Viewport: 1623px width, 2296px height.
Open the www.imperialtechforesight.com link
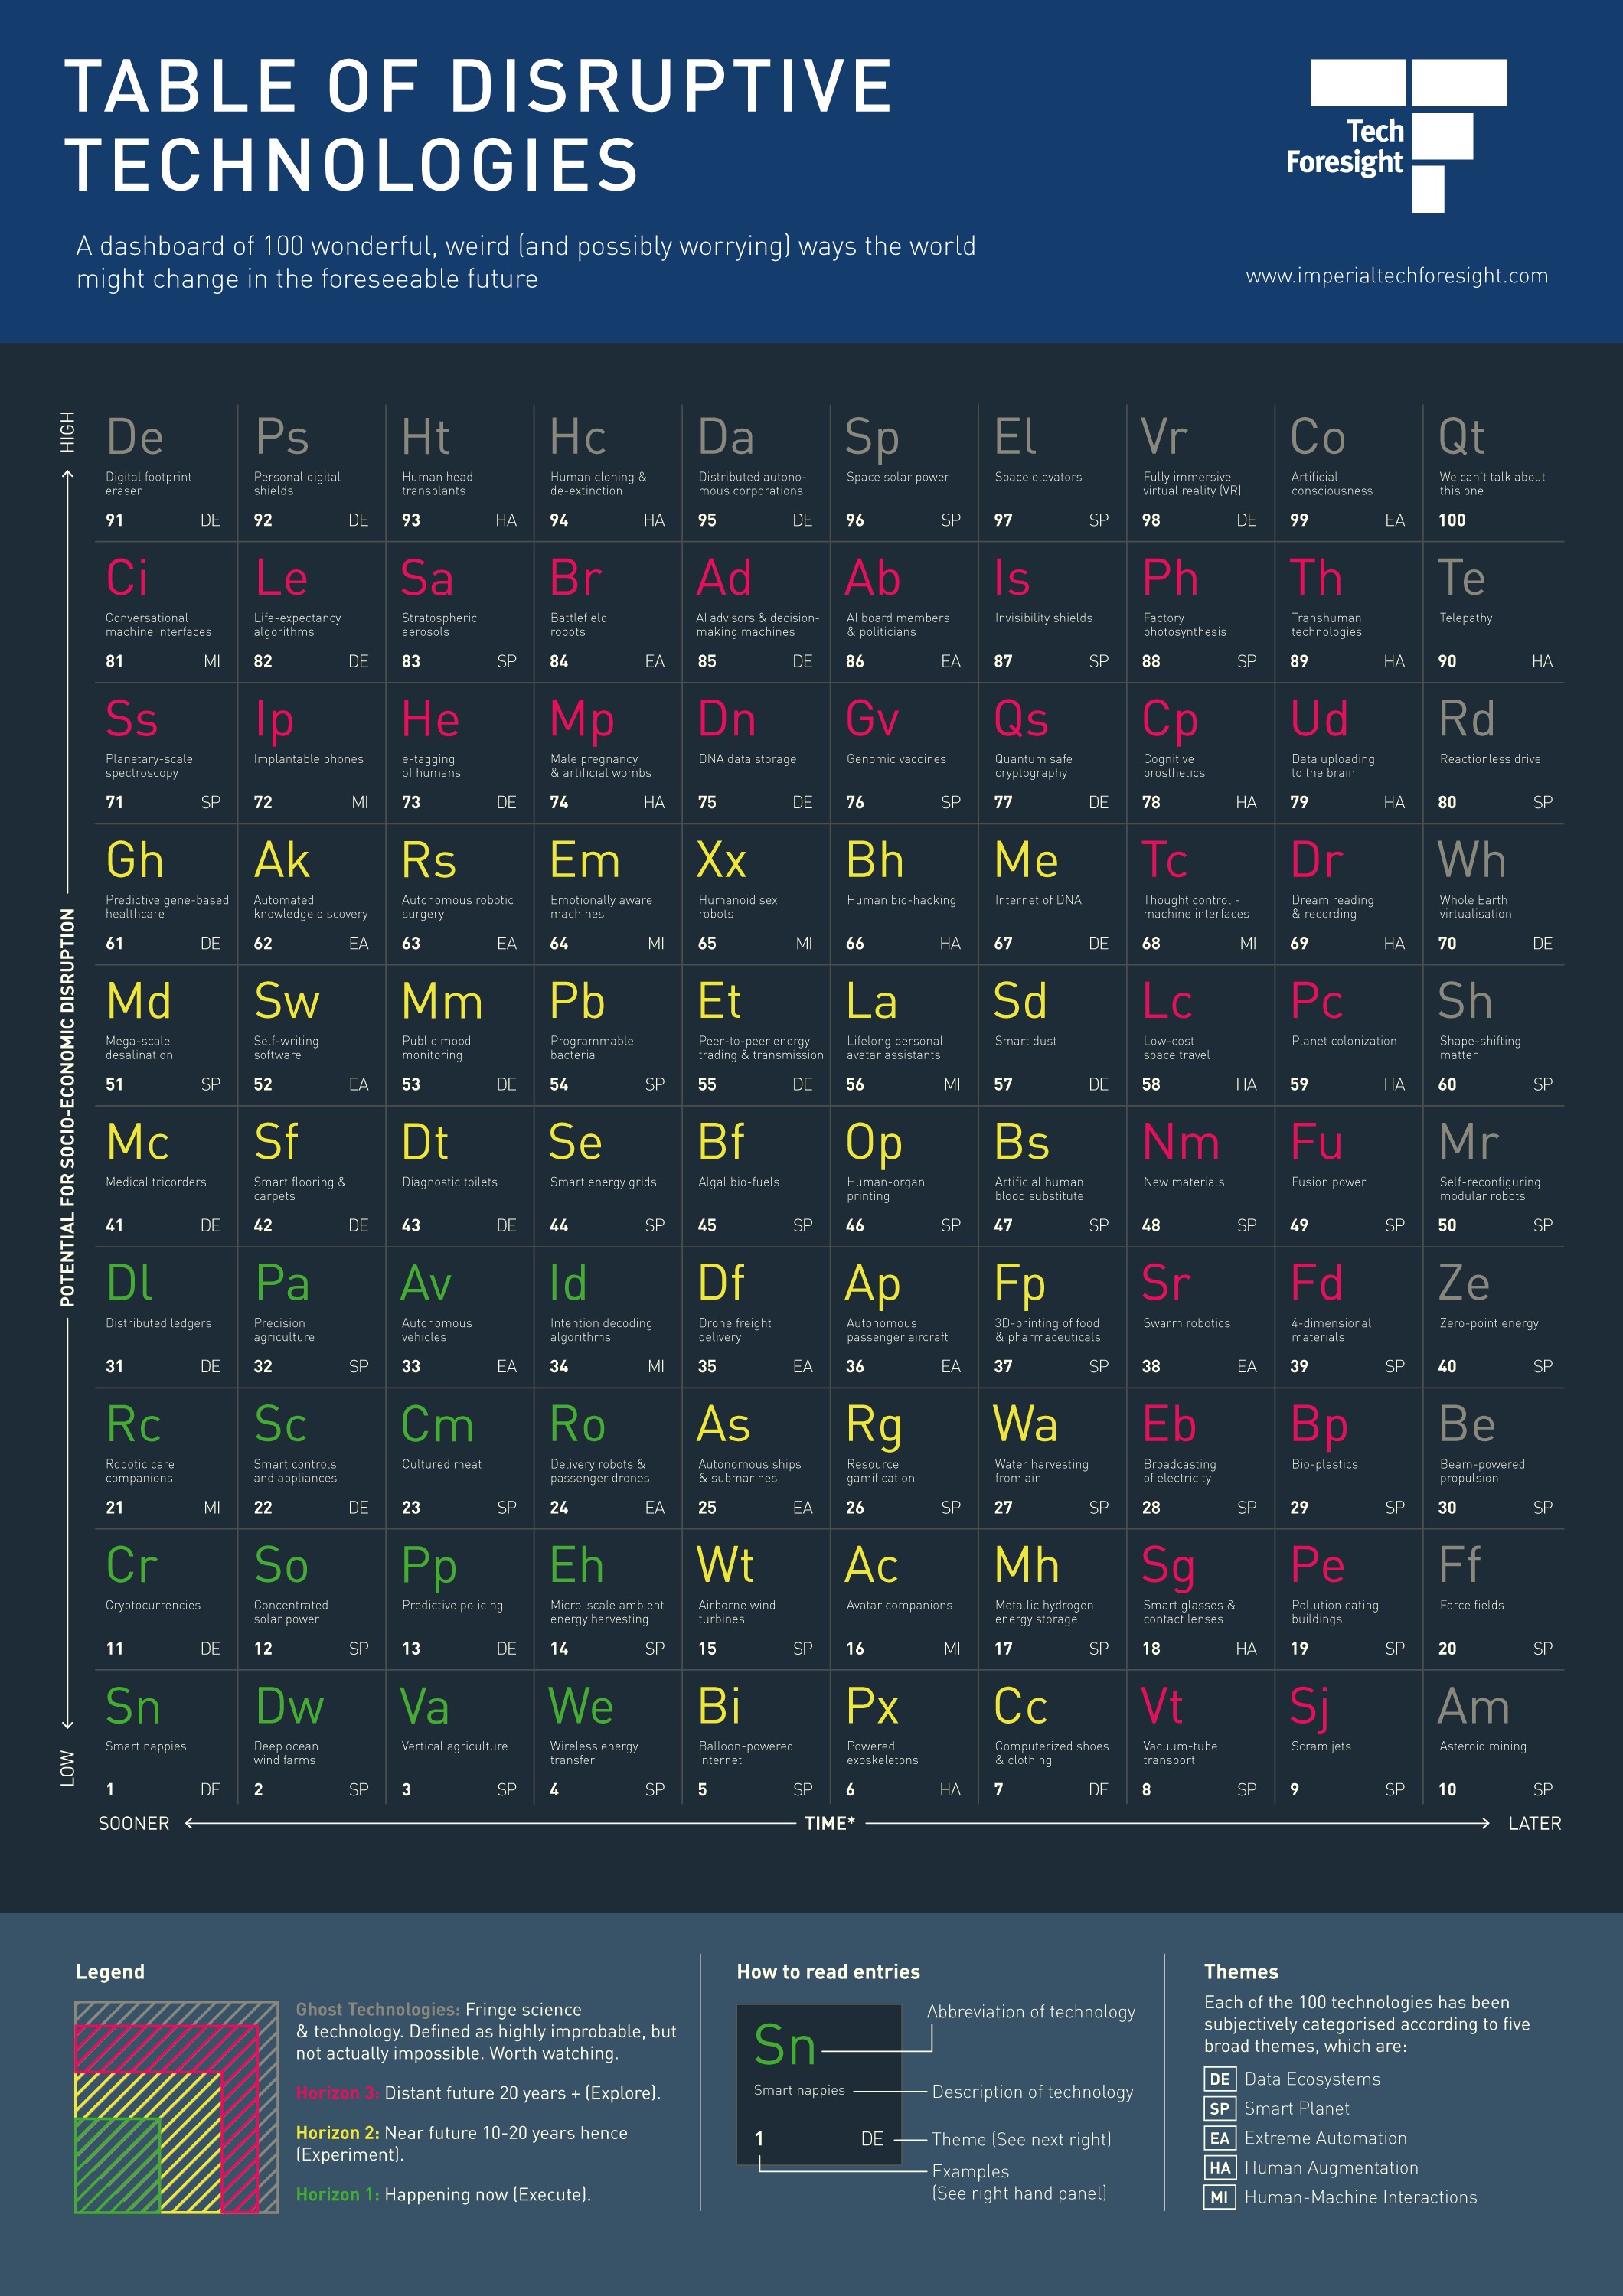coord(1396,276)
